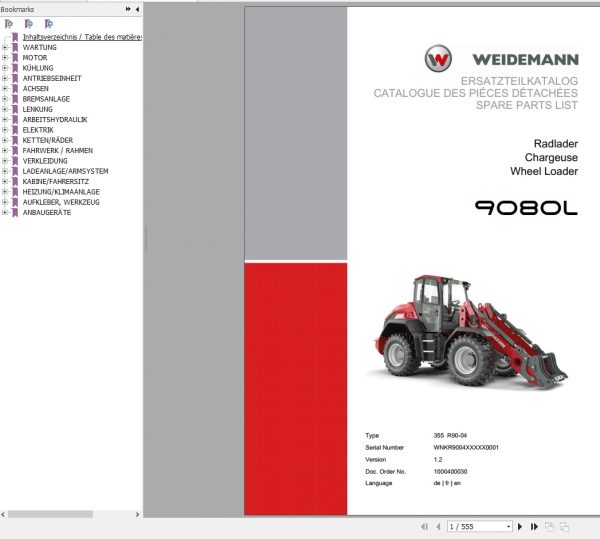This screenshot has height=539, width=600.
Task: Click the wheel loader image on cover
Action: point(466,331)
